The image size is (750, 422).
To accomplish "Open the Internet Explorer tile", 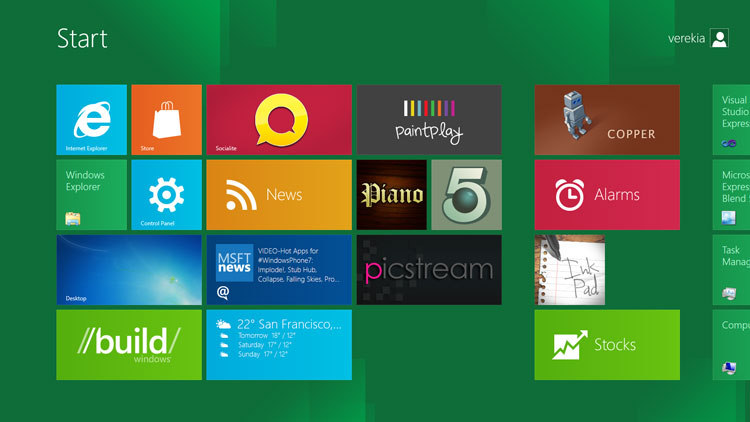I will click(91, 120).
